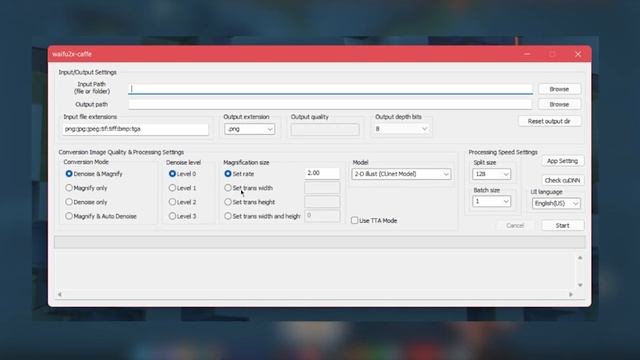
Task: Focus the Output path text field
Action: pos(330,104)
